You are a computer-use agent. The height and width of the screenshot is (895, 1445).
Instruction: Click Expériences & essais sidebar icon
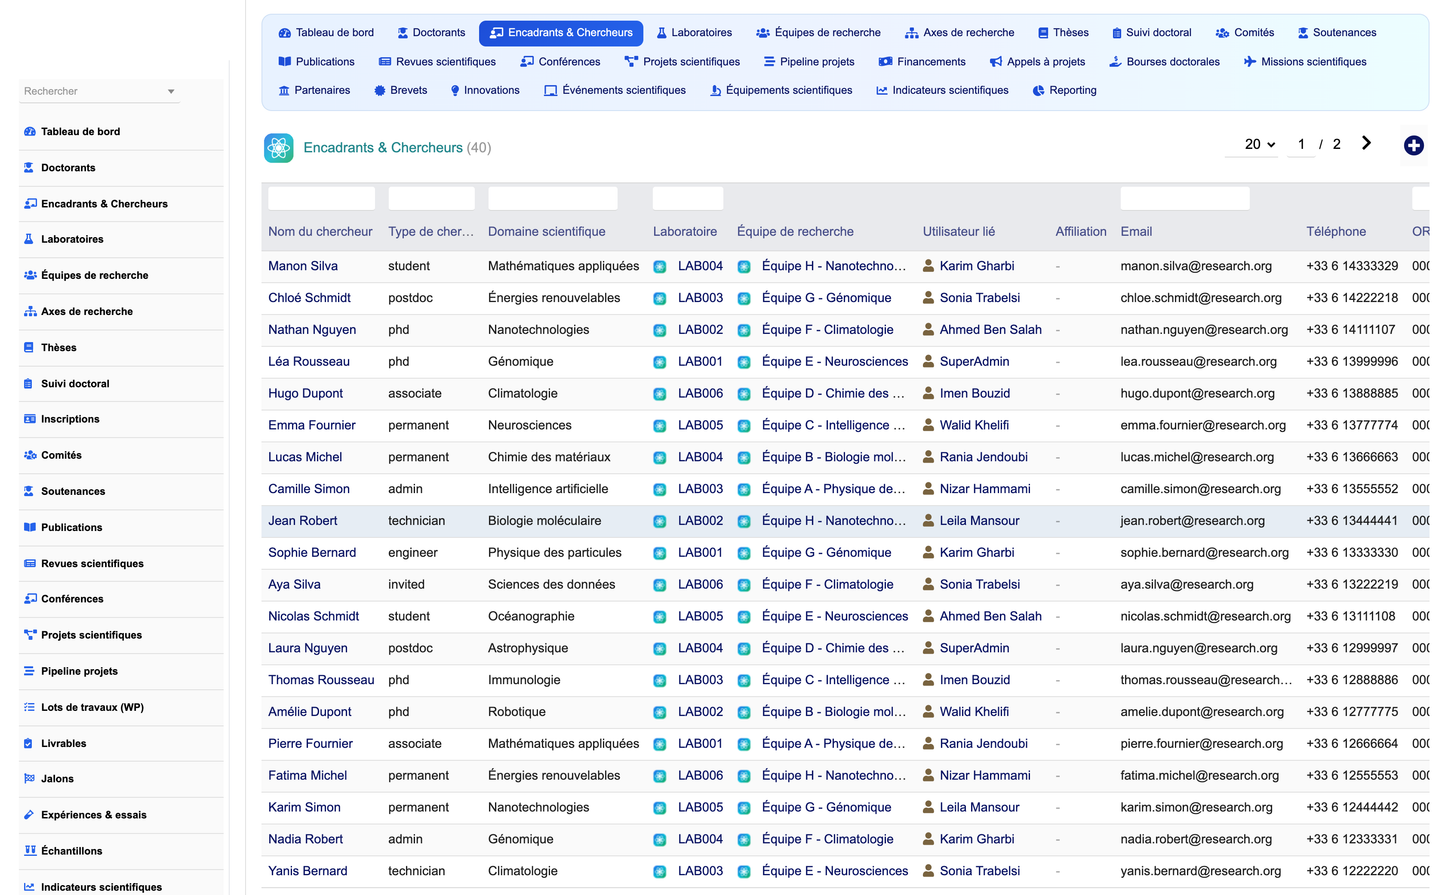point(30,815)
